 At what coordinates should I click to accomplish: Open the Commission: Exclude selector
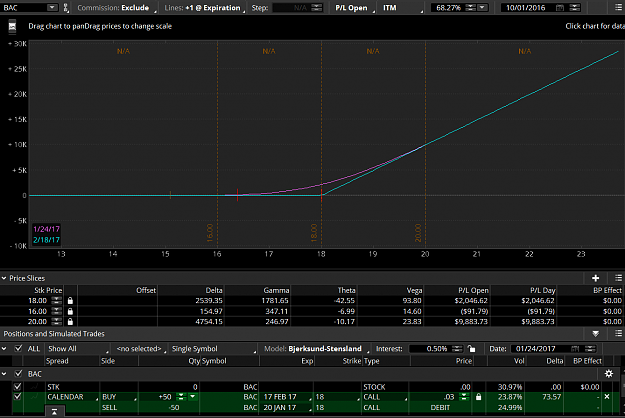point(116,8)
